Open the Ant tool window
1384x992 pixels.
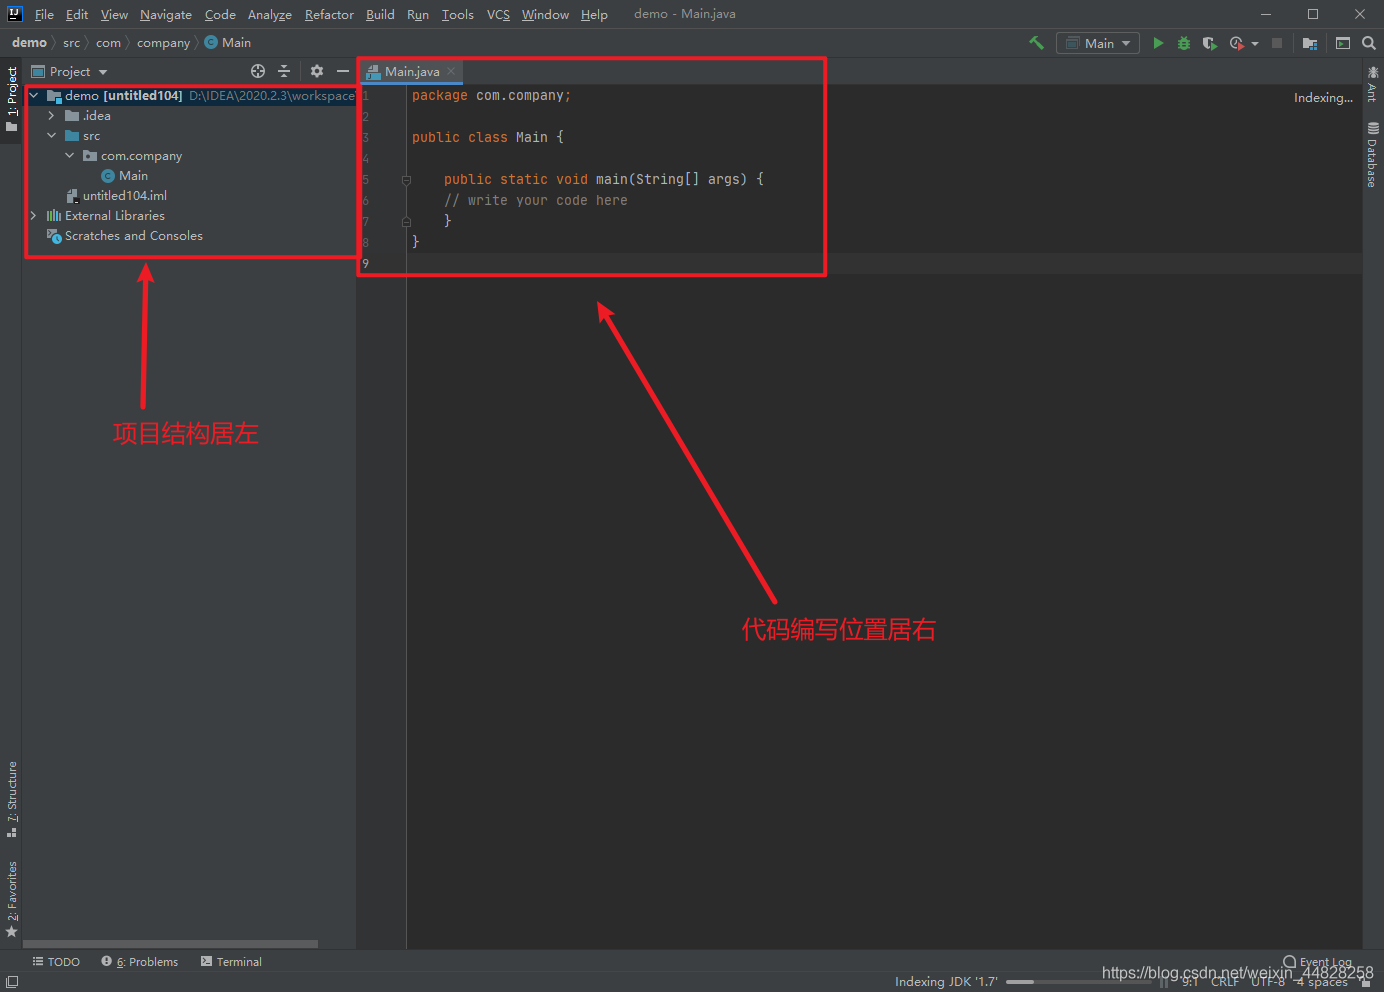(1373, 85)
